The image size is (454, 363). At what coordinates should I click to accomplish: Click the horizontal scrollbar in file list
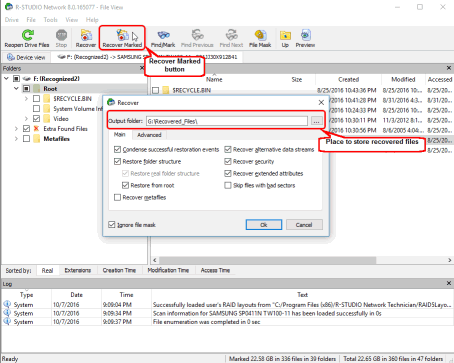click(268, 260)
